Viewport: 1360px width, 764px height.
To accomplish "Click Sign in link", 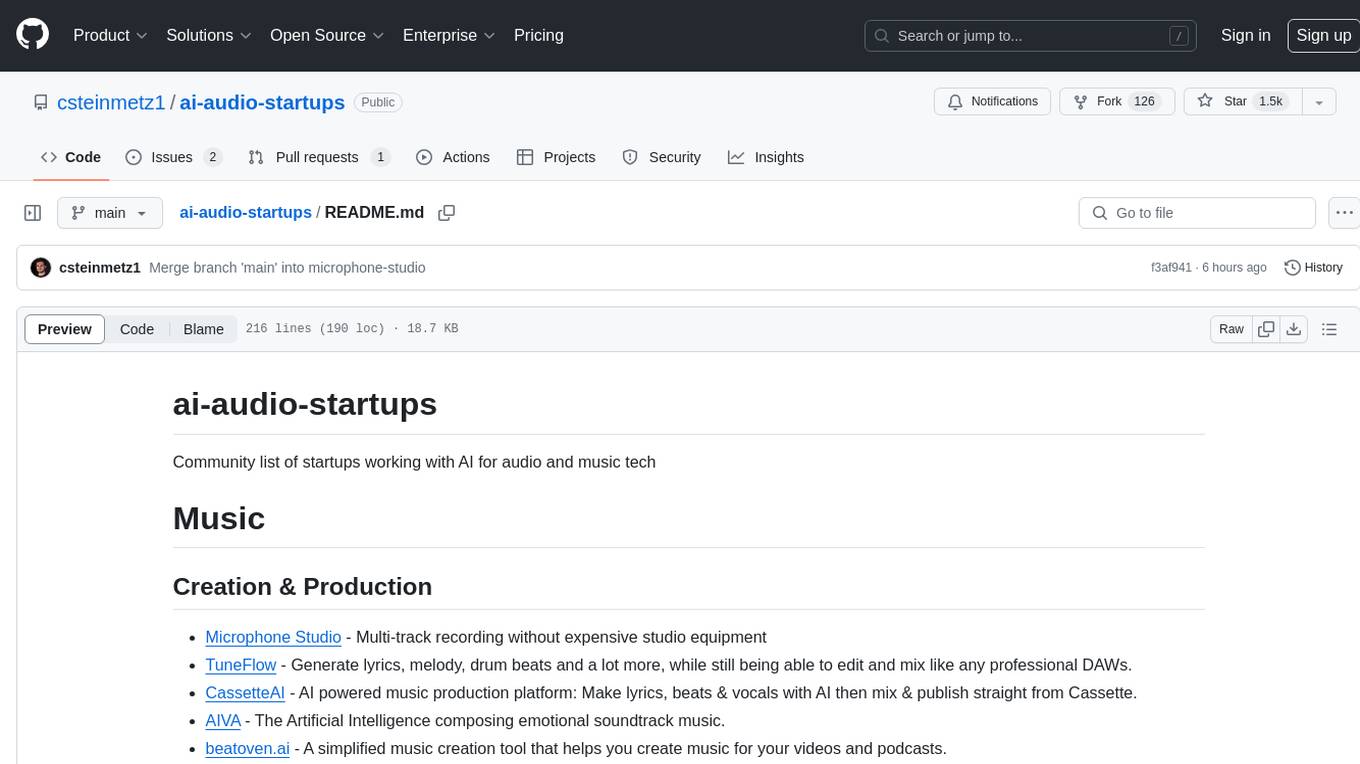I will [1246, 35].
